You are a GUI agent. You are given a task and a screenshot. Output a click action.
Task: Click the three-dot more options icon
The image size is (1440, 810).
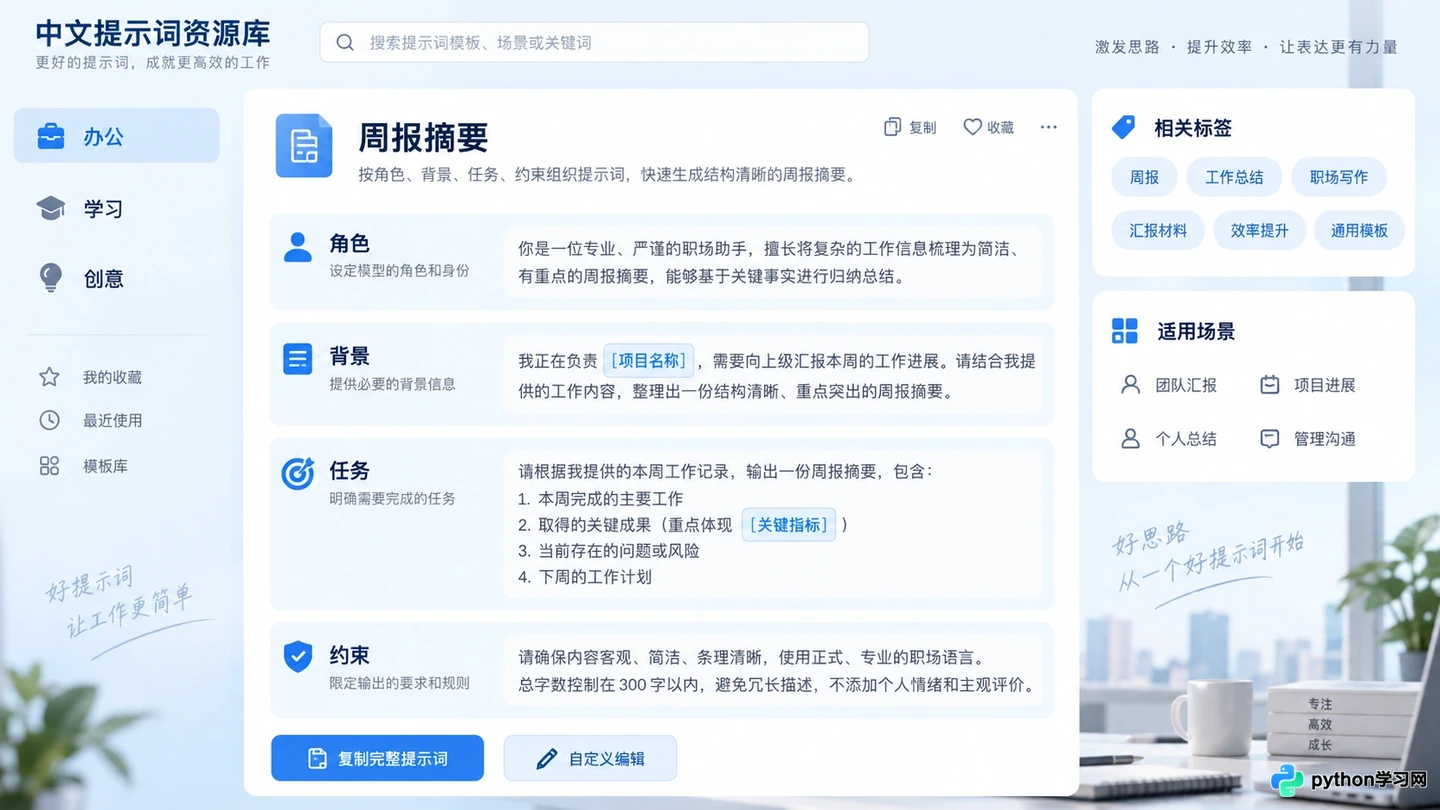click(1048, 127)
